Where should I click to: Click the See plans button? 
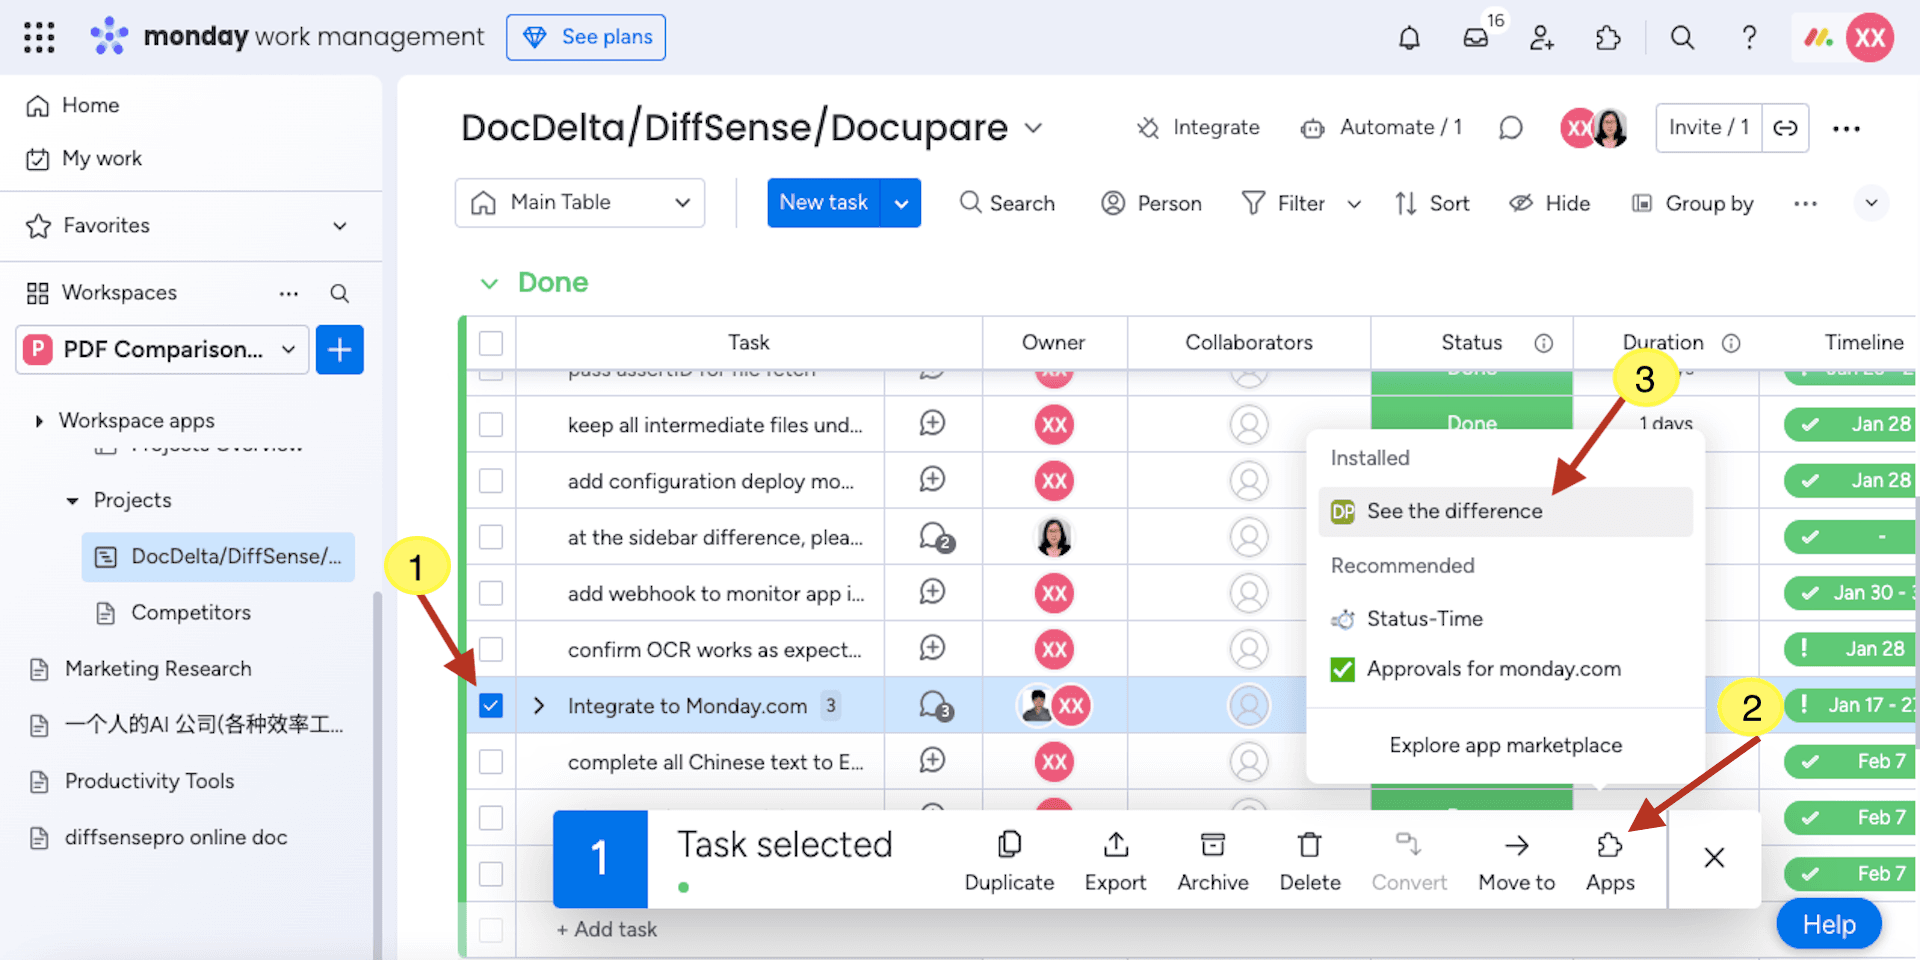[586, 37]
